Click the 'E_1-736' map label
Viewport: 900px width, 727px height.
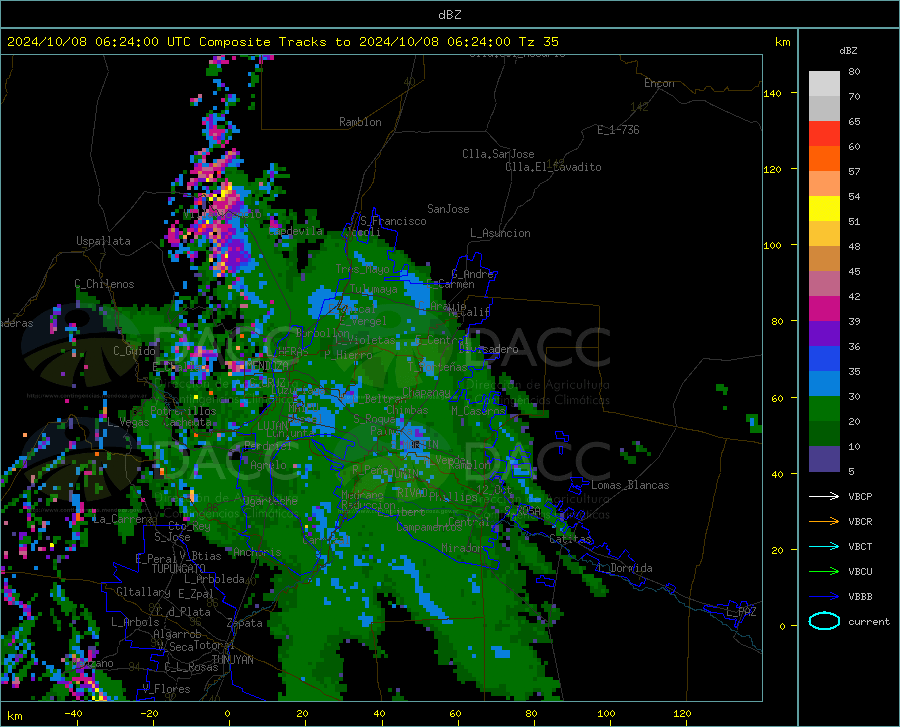pos(618,130)
